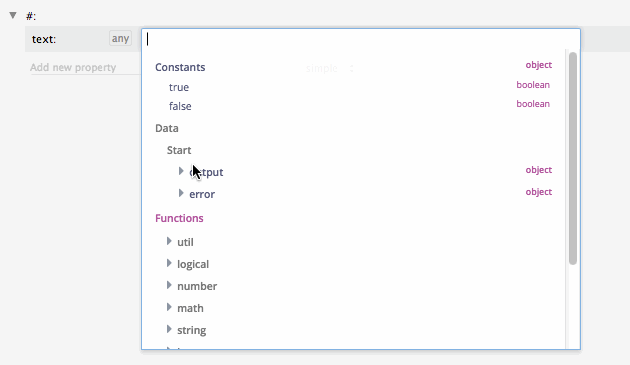Viewport: 630px width, 365px height.
Task: Select the 'util' function category
Action: pyautogui.click(x=185, y=242)
